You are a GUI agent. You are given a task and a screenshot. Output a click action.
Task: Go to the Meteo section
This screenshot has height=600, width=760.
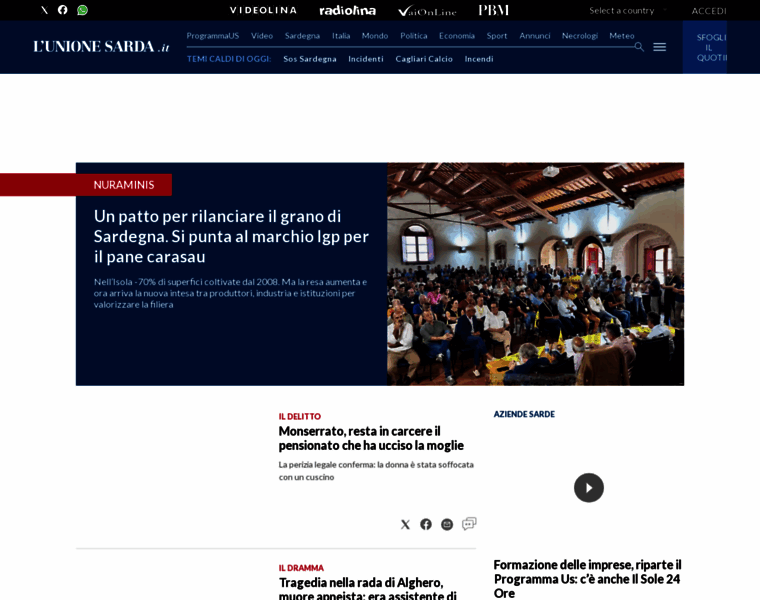coord(622,35)
